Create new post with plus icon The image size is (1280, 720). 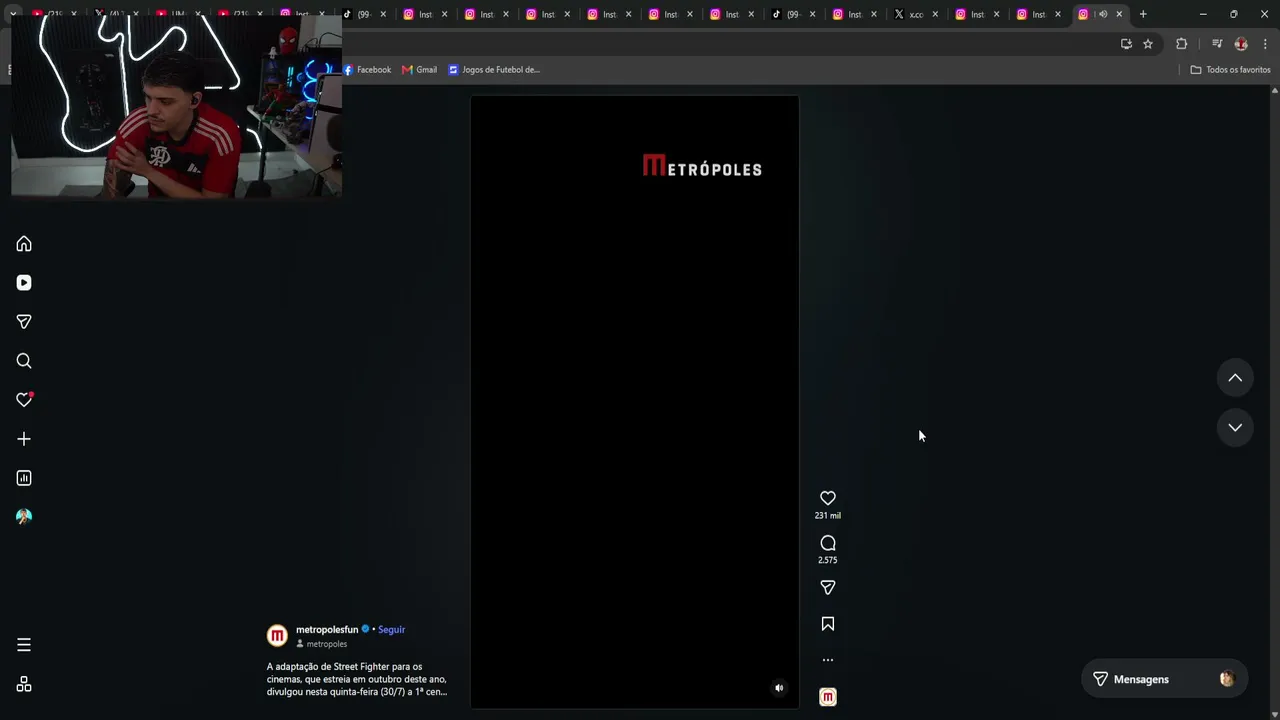pyautogui.click(x=24, y=439)
